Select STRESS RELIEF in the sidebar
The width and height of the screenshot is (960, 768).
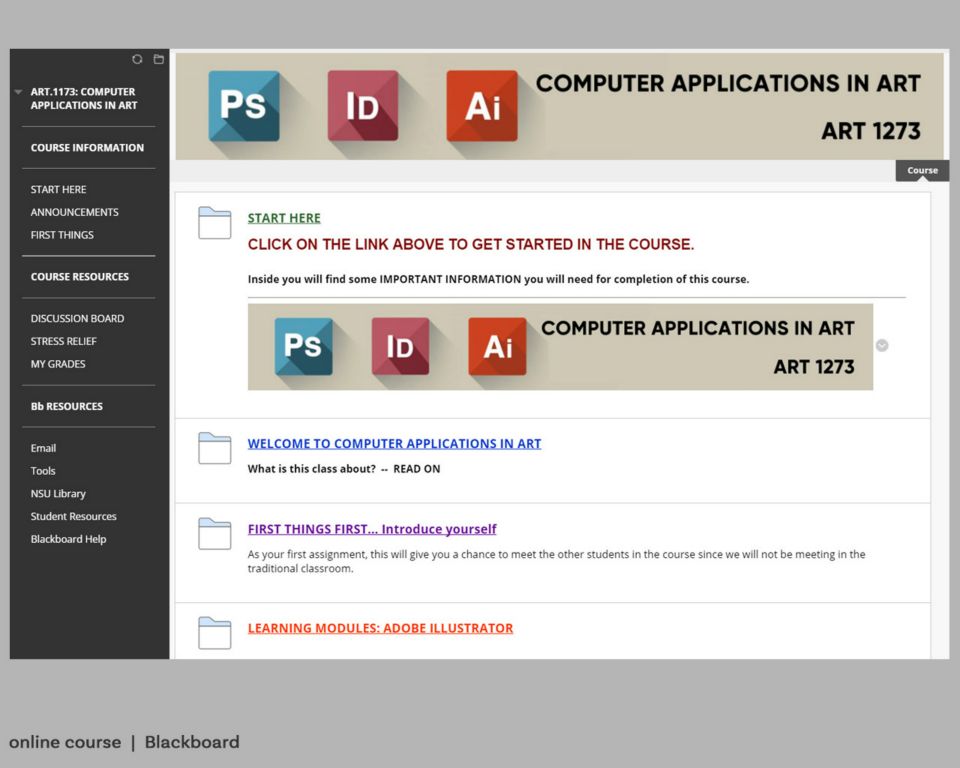64,341
